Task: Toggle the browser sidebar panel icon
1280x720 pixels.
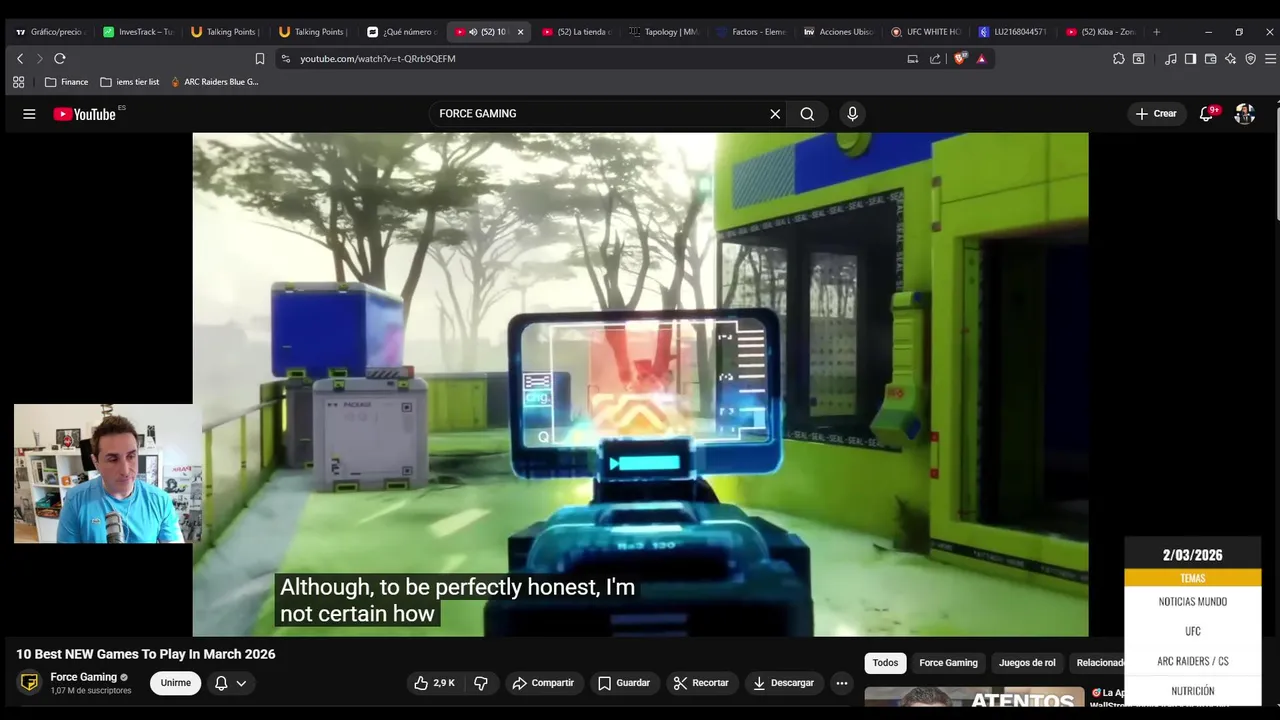Action: pyautogui.click(x=1190, y=59)
